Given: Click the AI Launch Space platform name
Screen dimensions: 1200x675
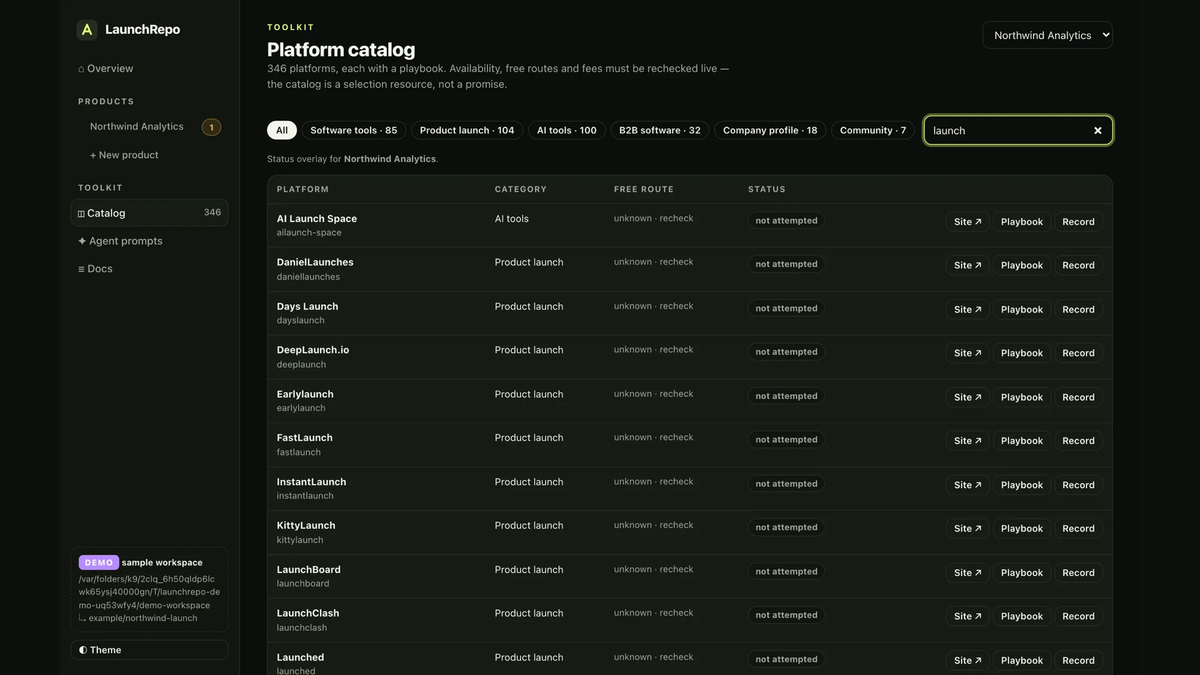Looking at the screenshot, I should pos(317,219).
